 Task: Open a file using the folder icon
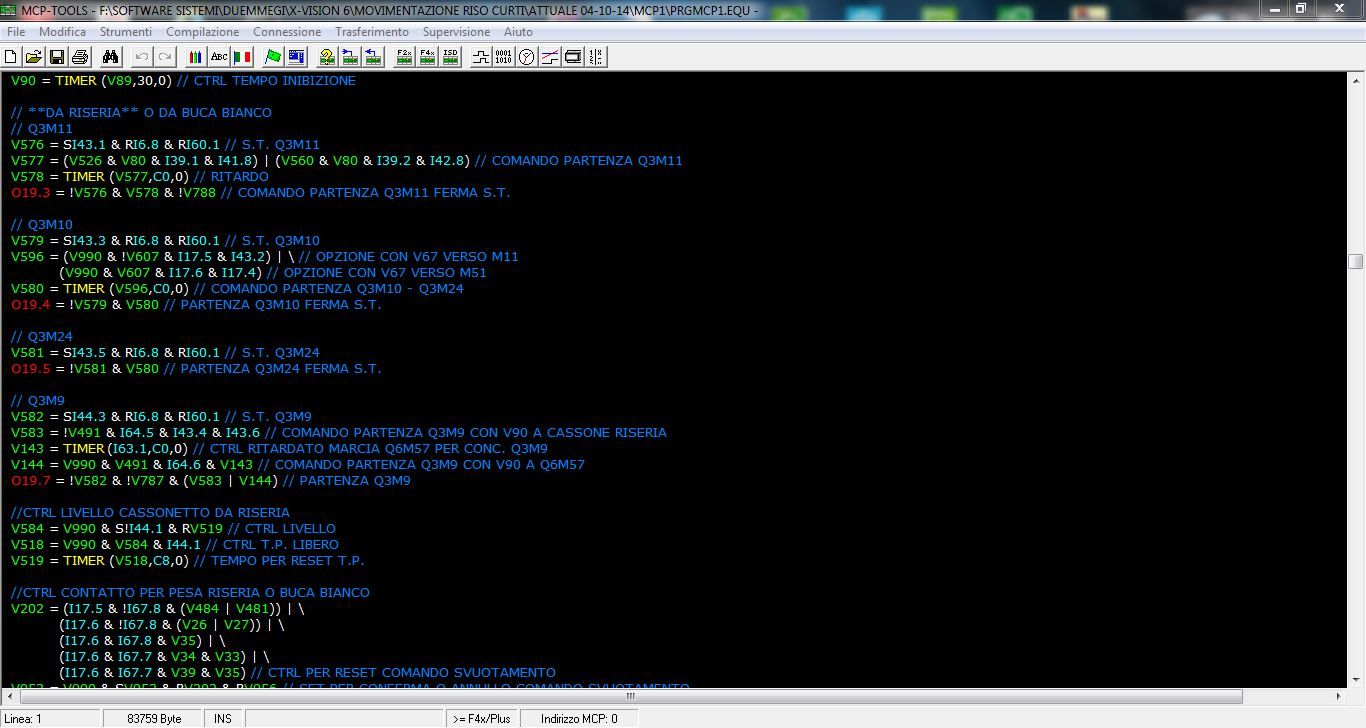point(34,57)
